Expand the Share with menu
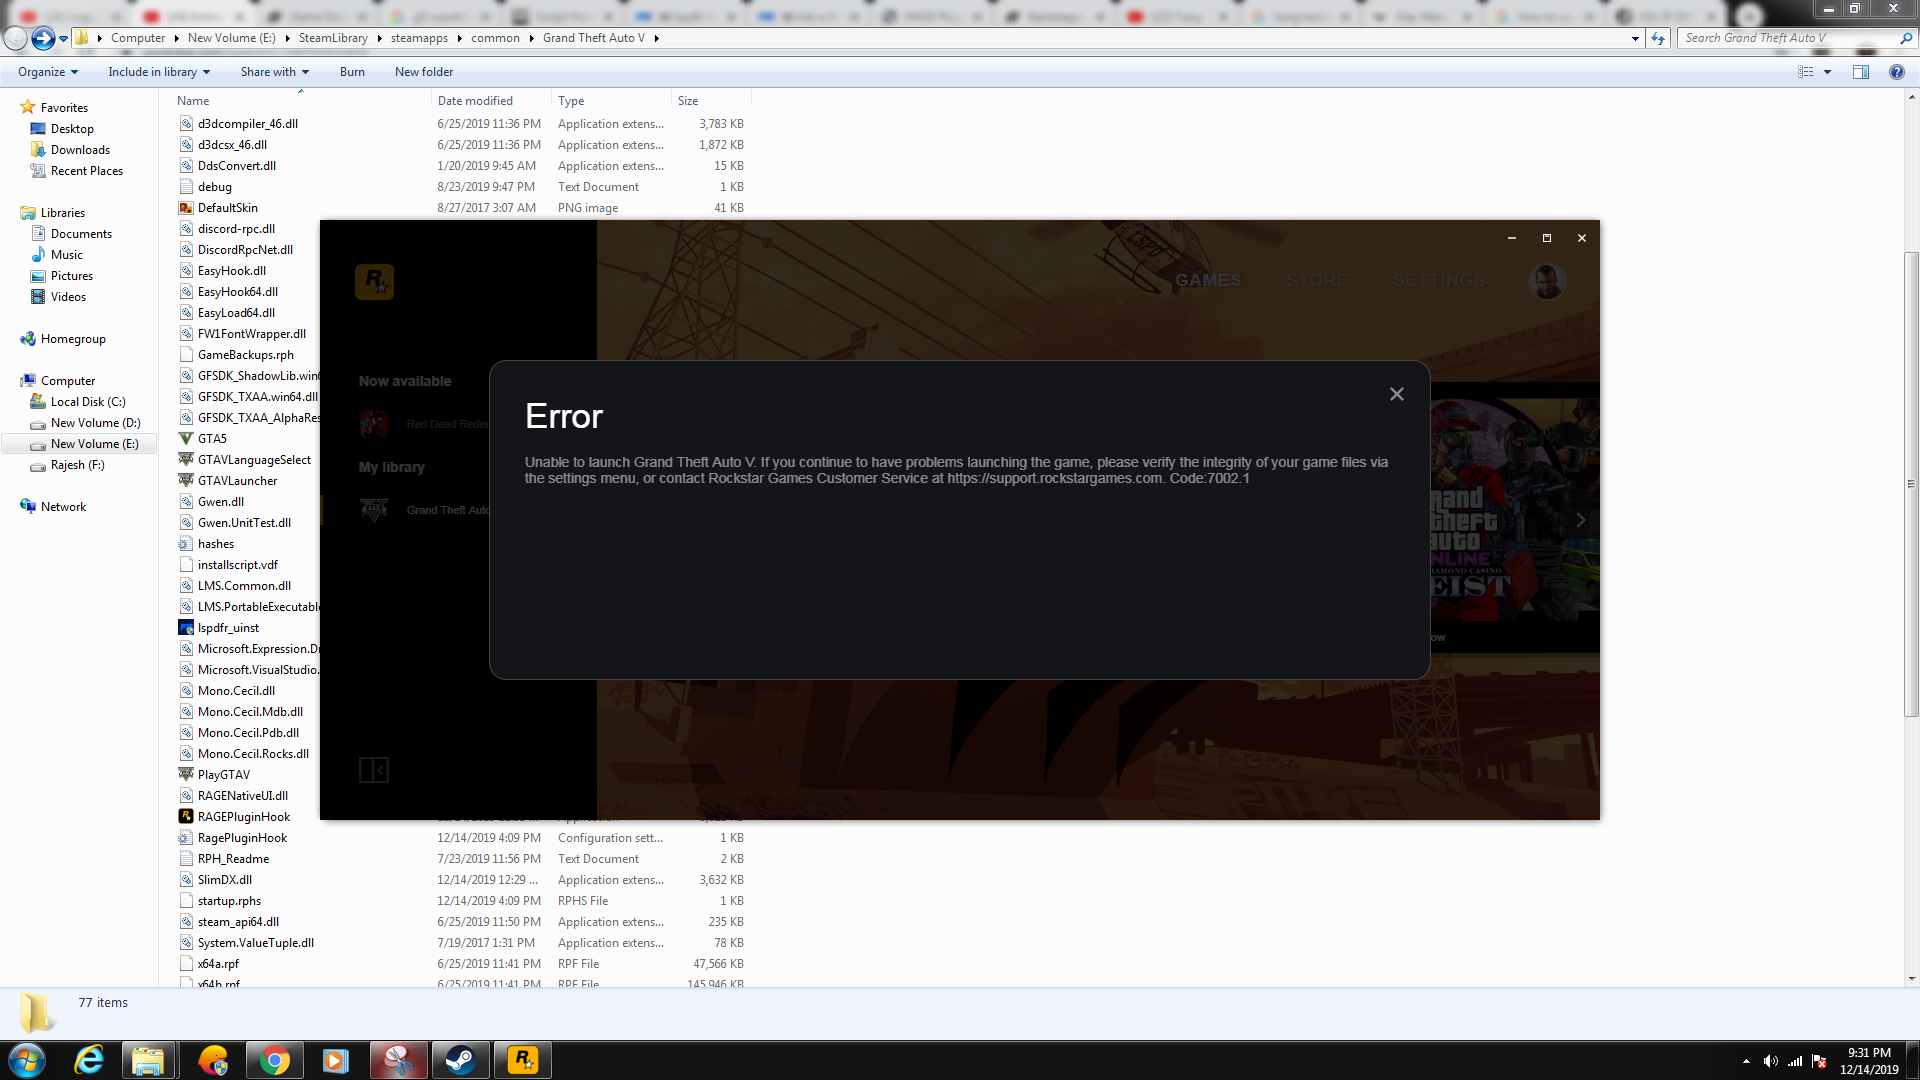Screen dimensions: 1920x1080 (274, 72)
